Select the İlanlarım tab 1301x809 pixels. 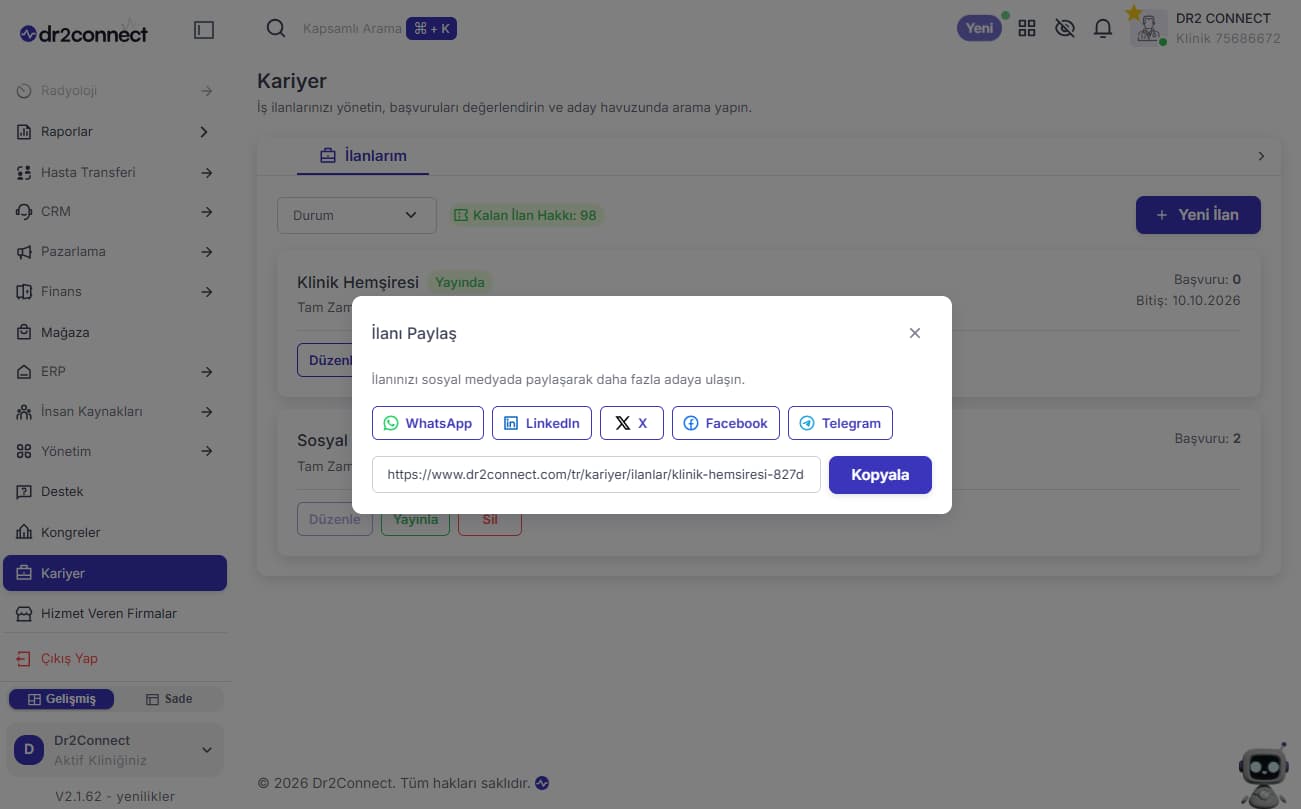point(363,156)
